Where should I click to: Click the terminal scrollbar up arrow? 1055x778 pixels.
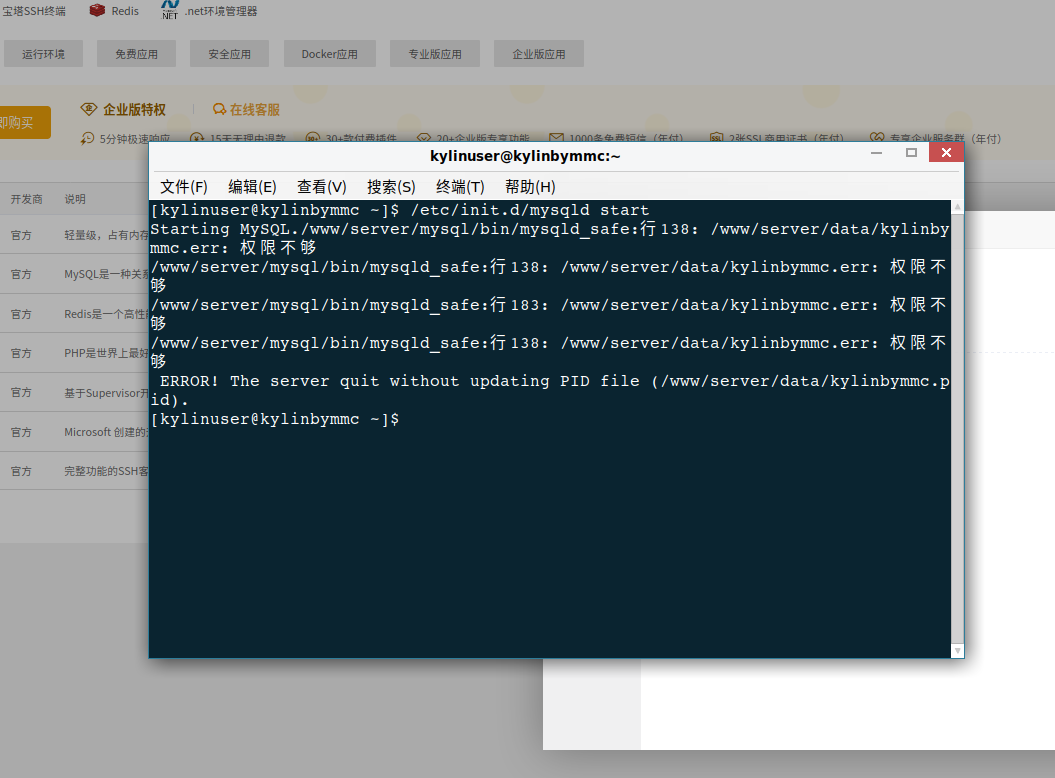957,207
